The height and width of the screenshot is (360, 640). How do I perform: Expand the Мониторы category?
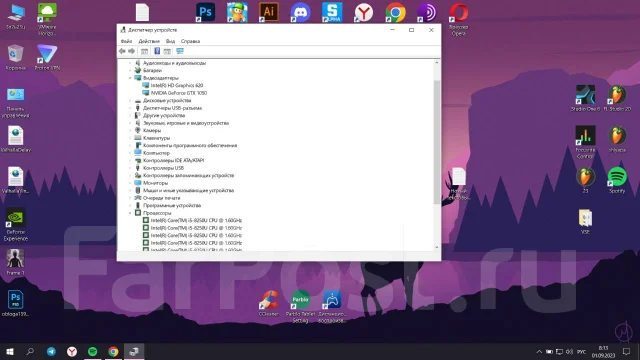(130, 183)
